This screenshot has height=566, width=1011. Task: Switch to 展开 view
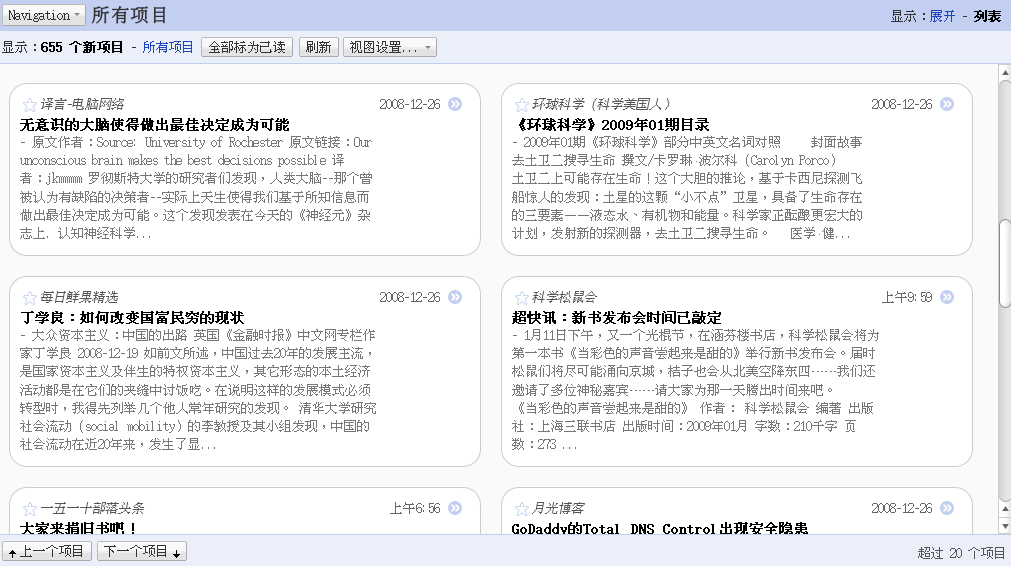942,16
